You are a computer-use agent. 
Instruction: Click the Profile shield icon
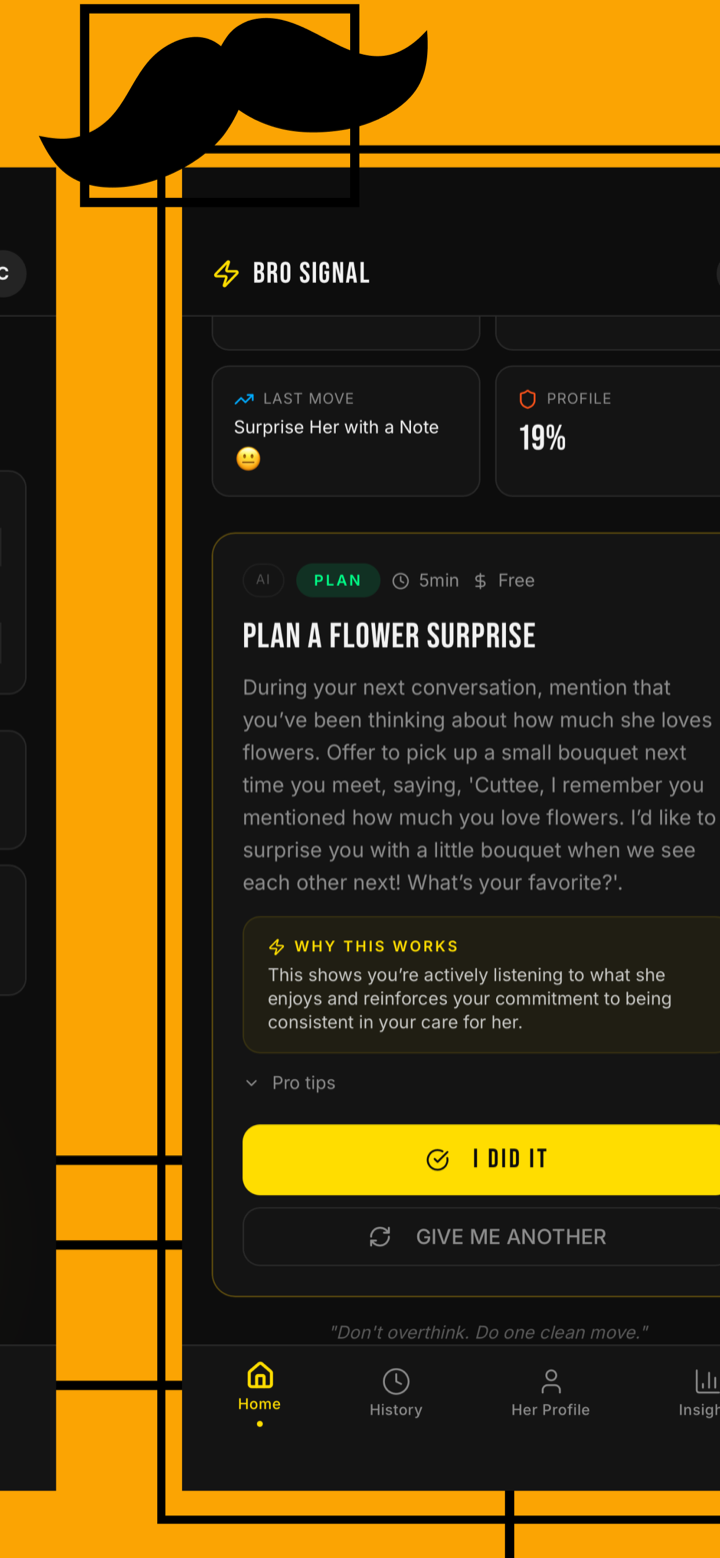coord(528,399)
